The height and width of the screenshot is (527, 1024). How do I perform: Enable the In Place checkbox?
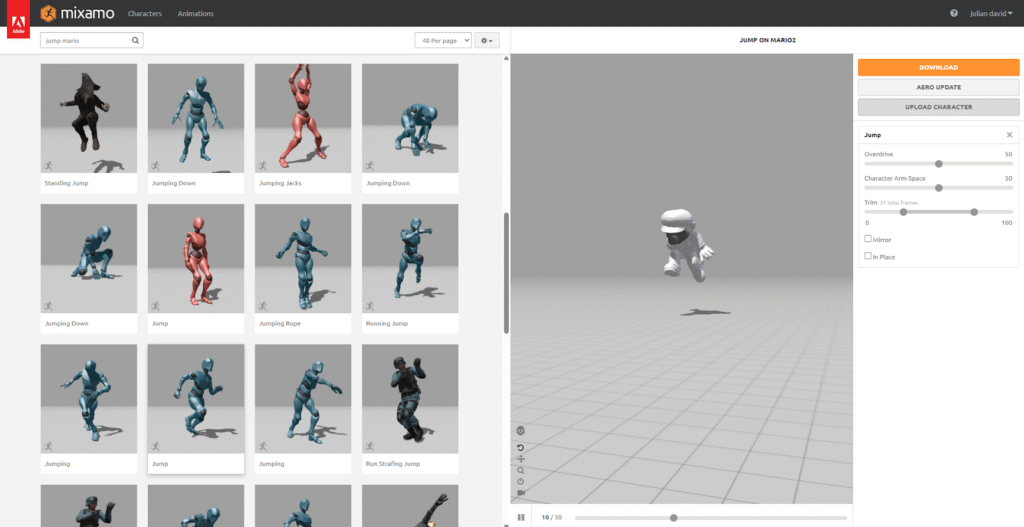pos(868,256)
